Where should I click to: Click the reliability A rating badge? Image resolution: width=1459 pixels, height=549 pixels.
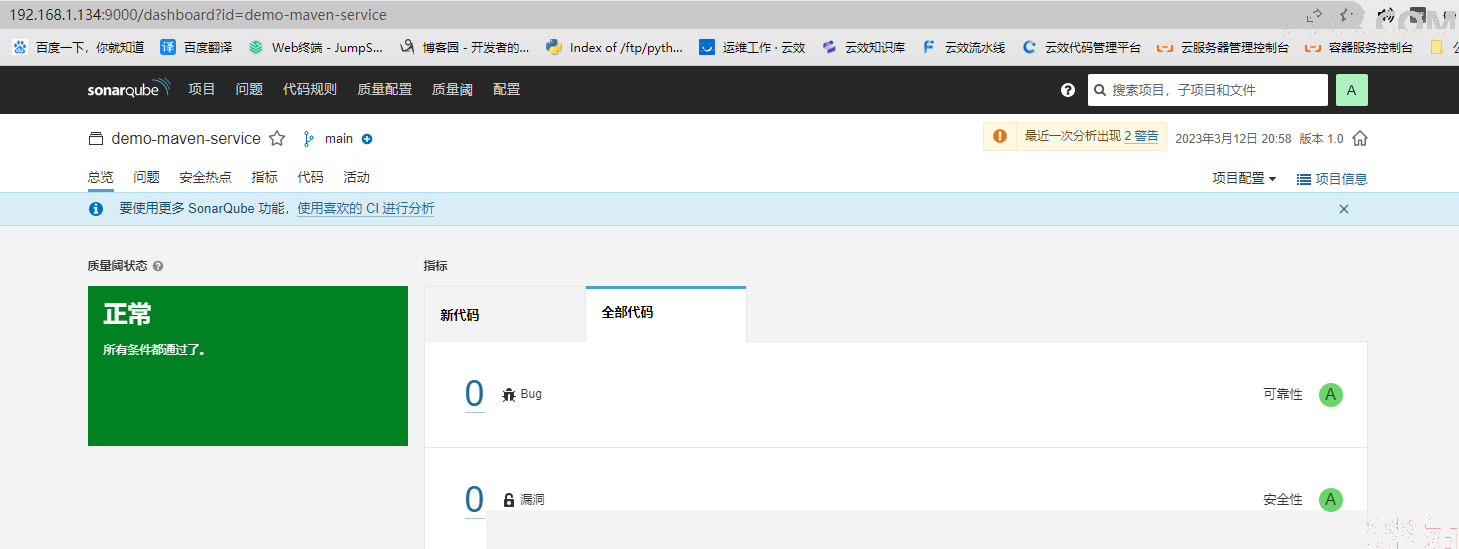1330,394
